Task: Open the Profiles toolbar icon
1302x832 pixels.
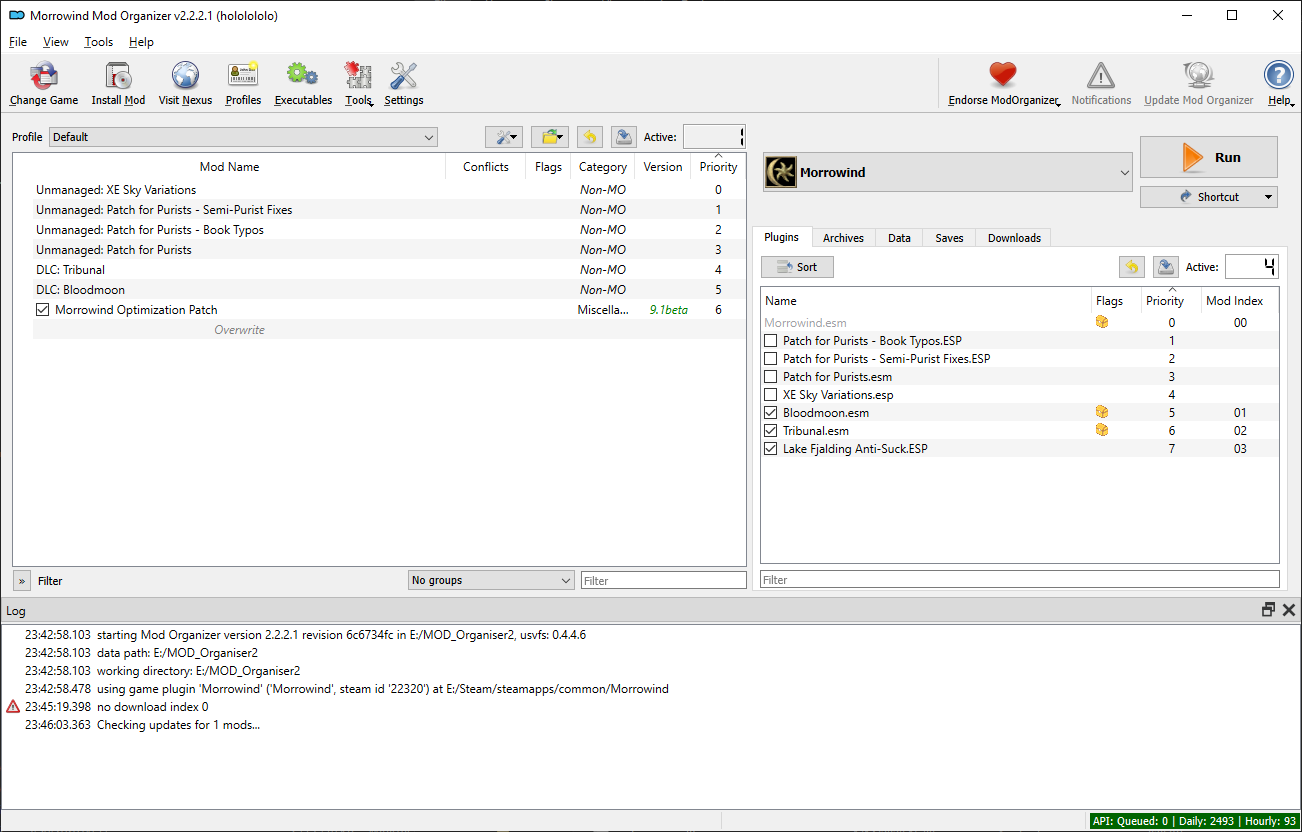Action: pos(243,76)
